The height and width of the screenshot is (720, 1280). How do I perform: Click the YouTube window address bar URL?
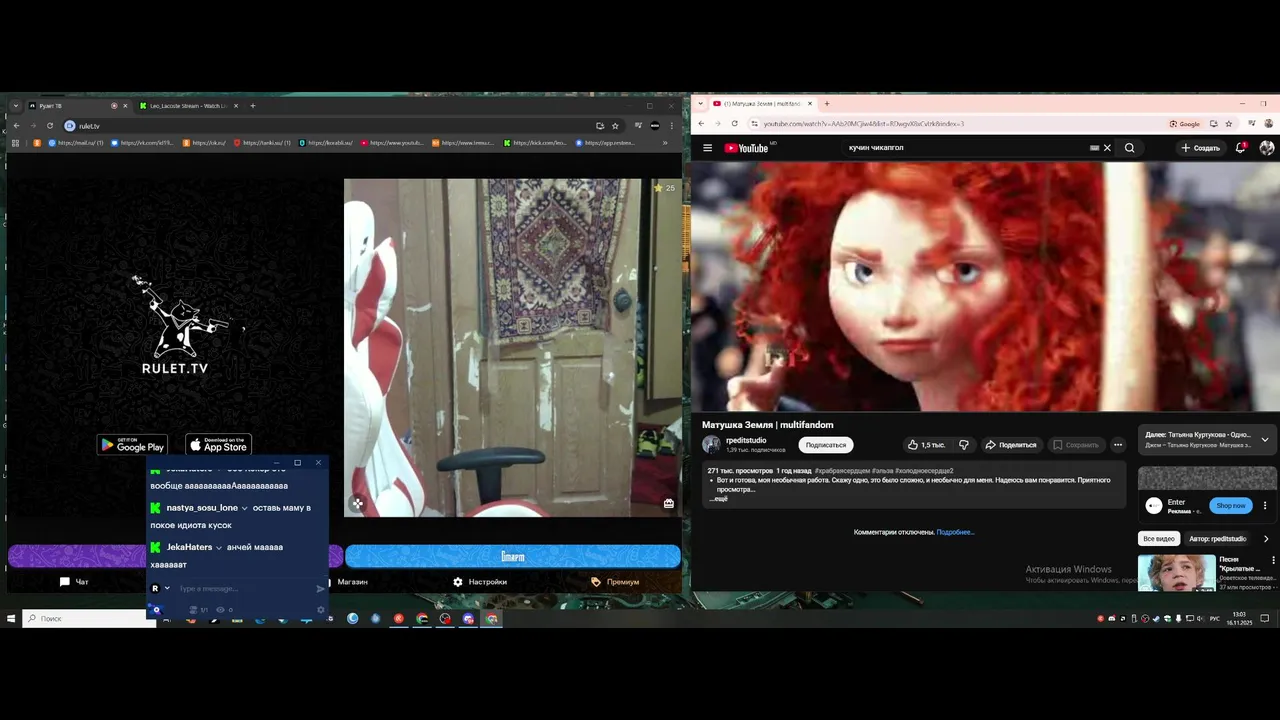(x=864, y=124)
